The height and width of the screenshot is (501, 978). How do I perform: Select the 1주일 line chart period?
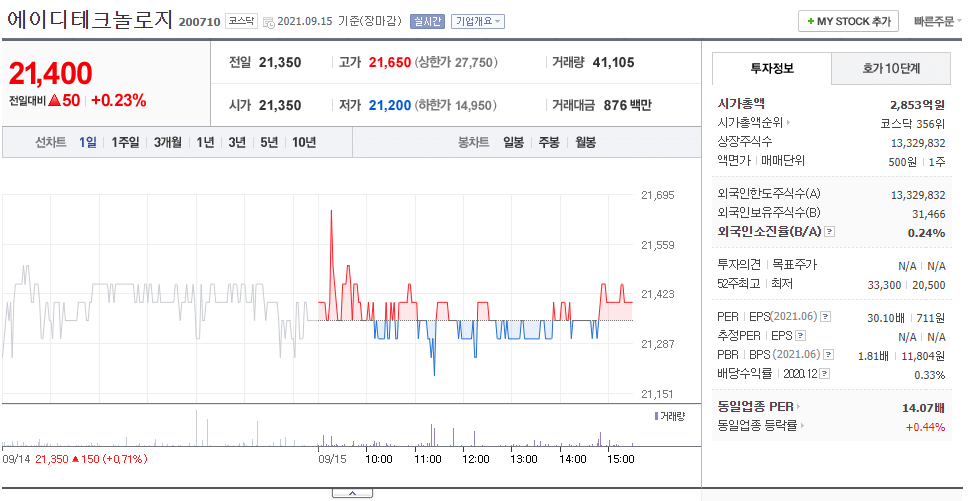(x=125, y=142)
